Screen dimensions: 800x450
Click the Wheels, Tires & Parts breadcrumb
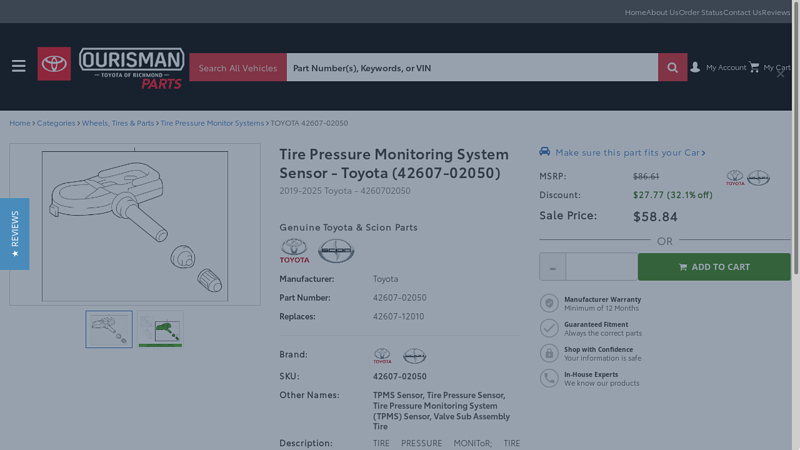click(x=118, y=123)
